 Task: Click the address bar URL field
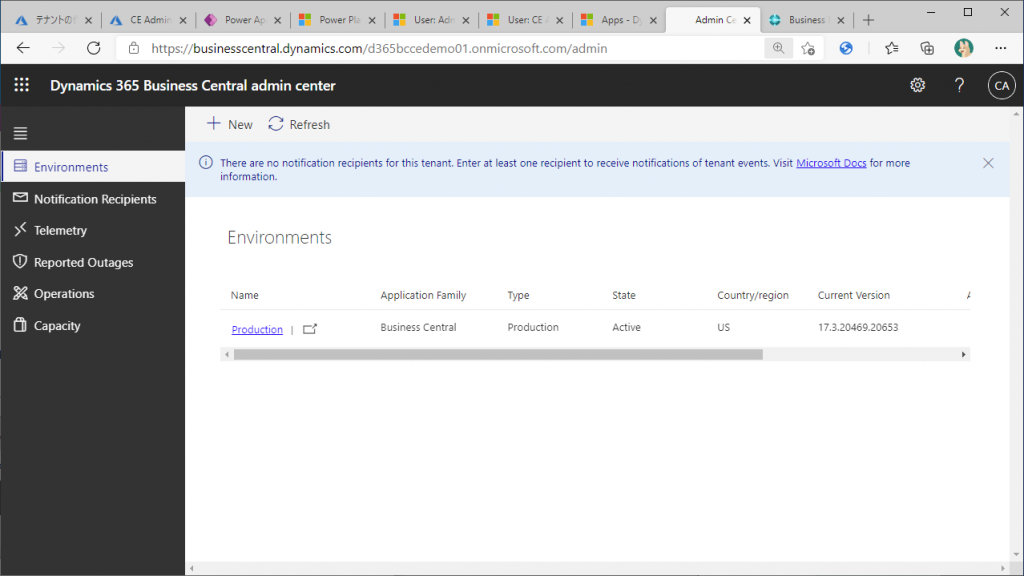point(379,48)
